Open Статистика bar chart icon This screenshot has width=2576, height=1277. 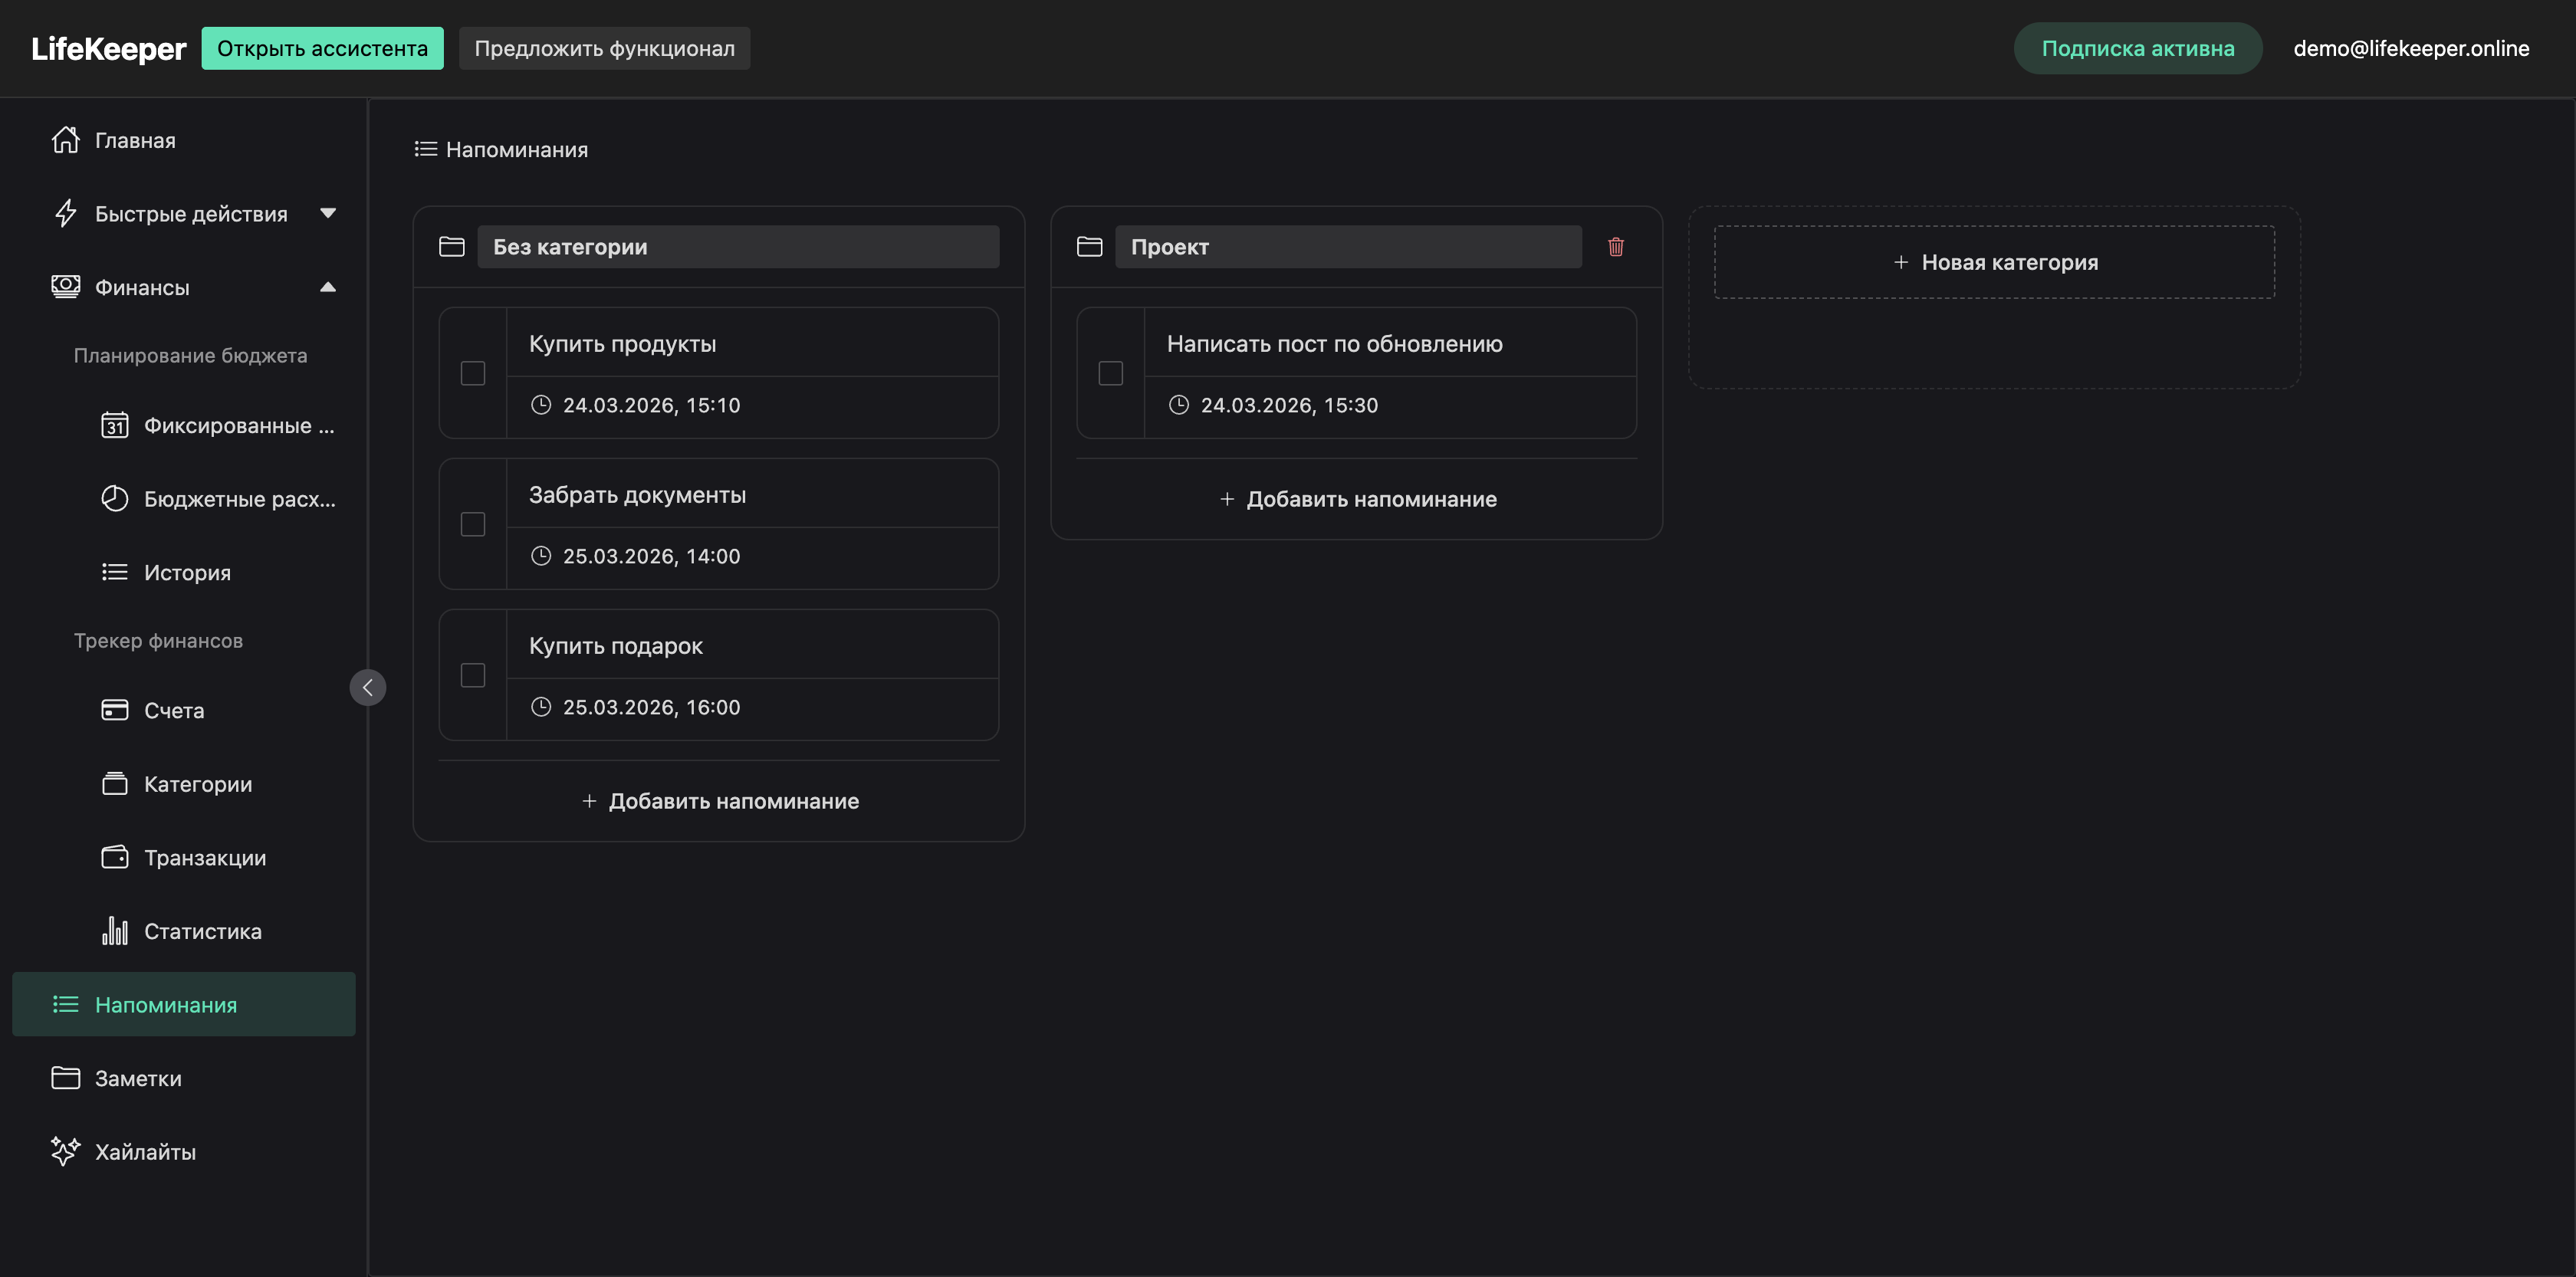coord(115,931)
